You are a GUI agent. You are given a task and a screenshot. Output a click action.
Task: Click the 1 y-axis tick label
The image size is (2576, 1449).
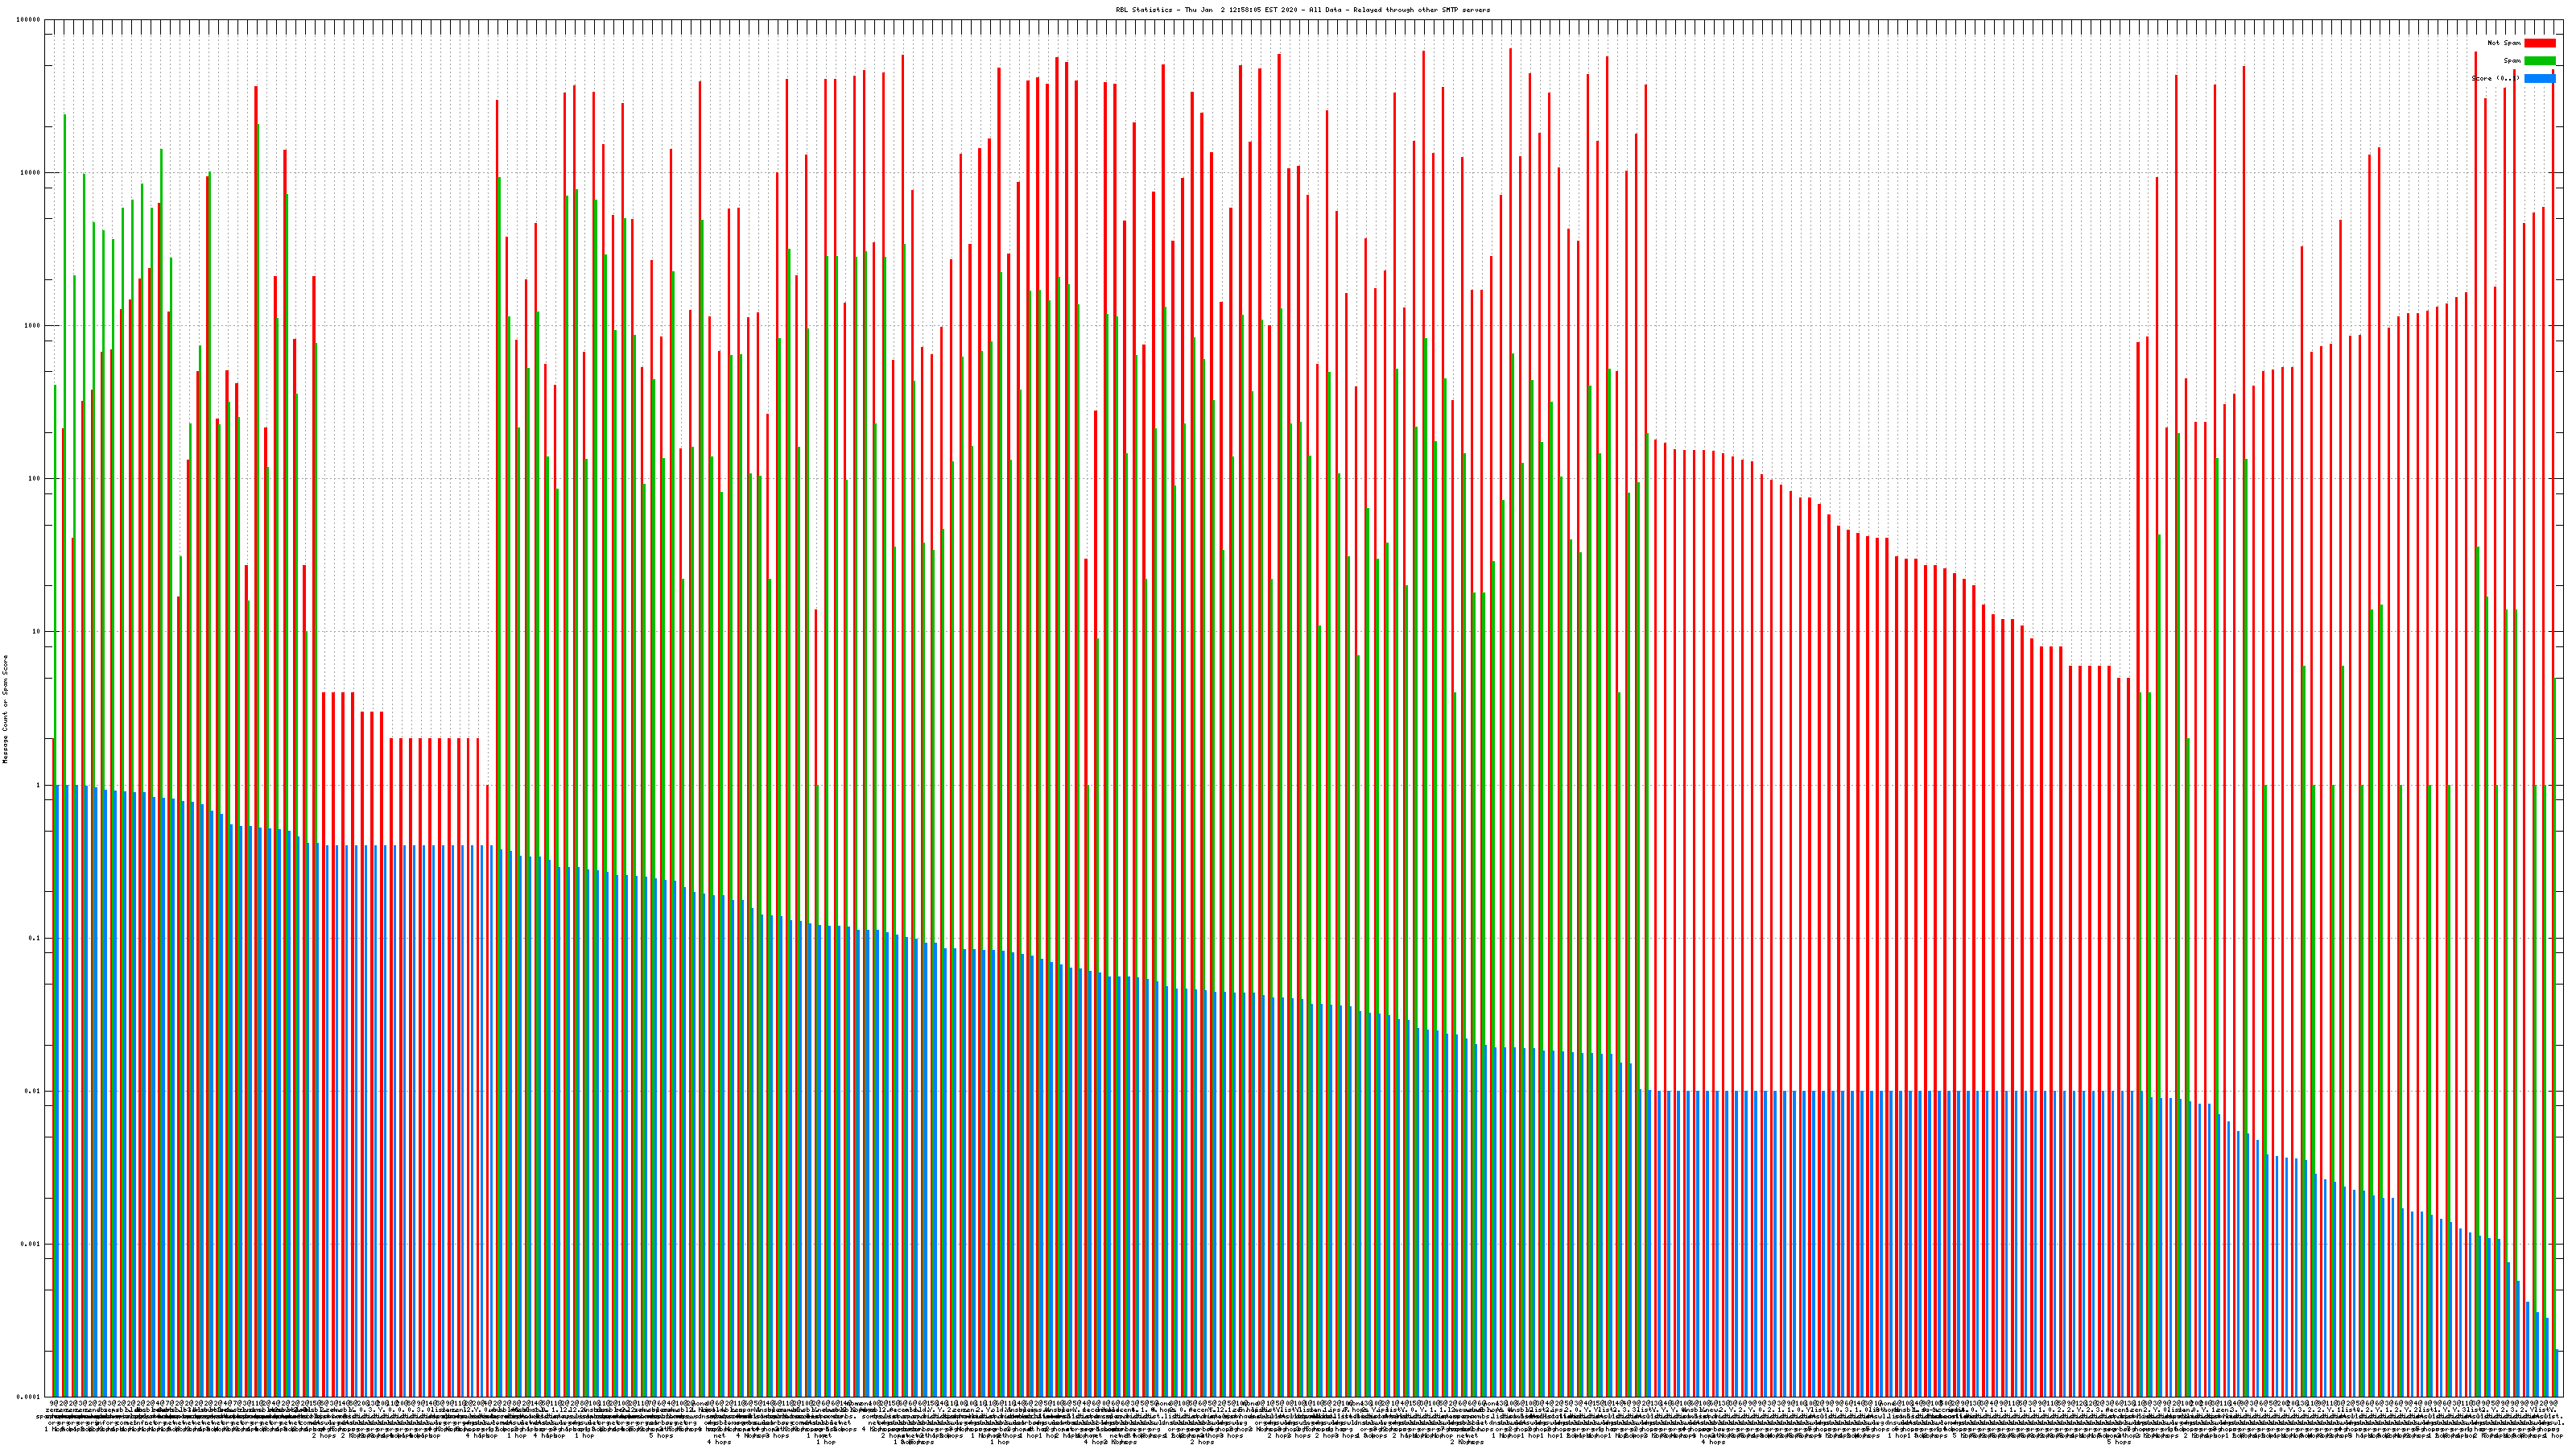click(x=39, y=785)
